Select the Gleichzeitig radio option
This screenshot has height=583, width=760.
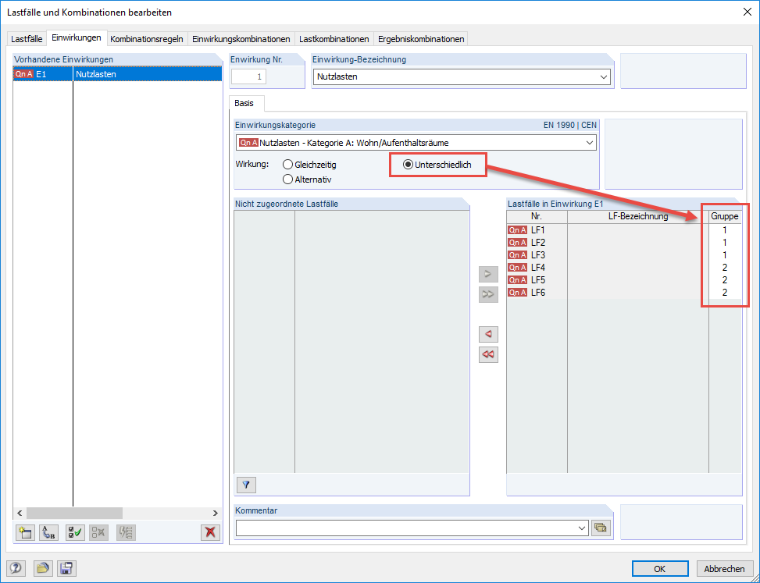(x=309, y=165)
